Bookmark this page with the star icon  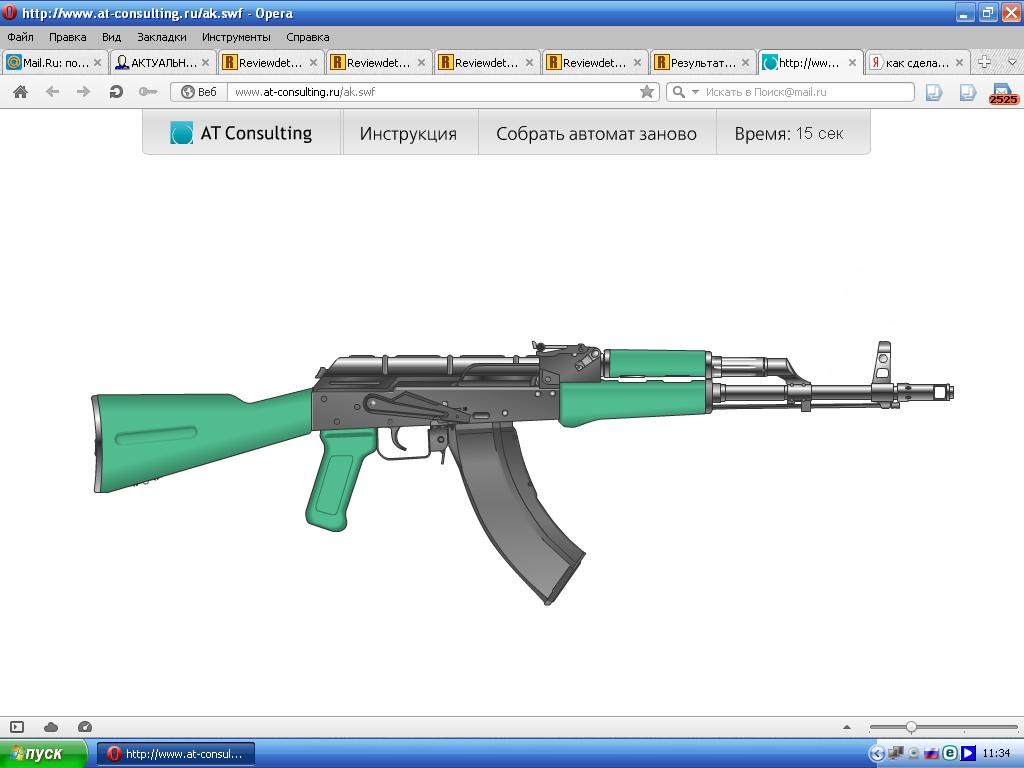(x=647, y=92)
